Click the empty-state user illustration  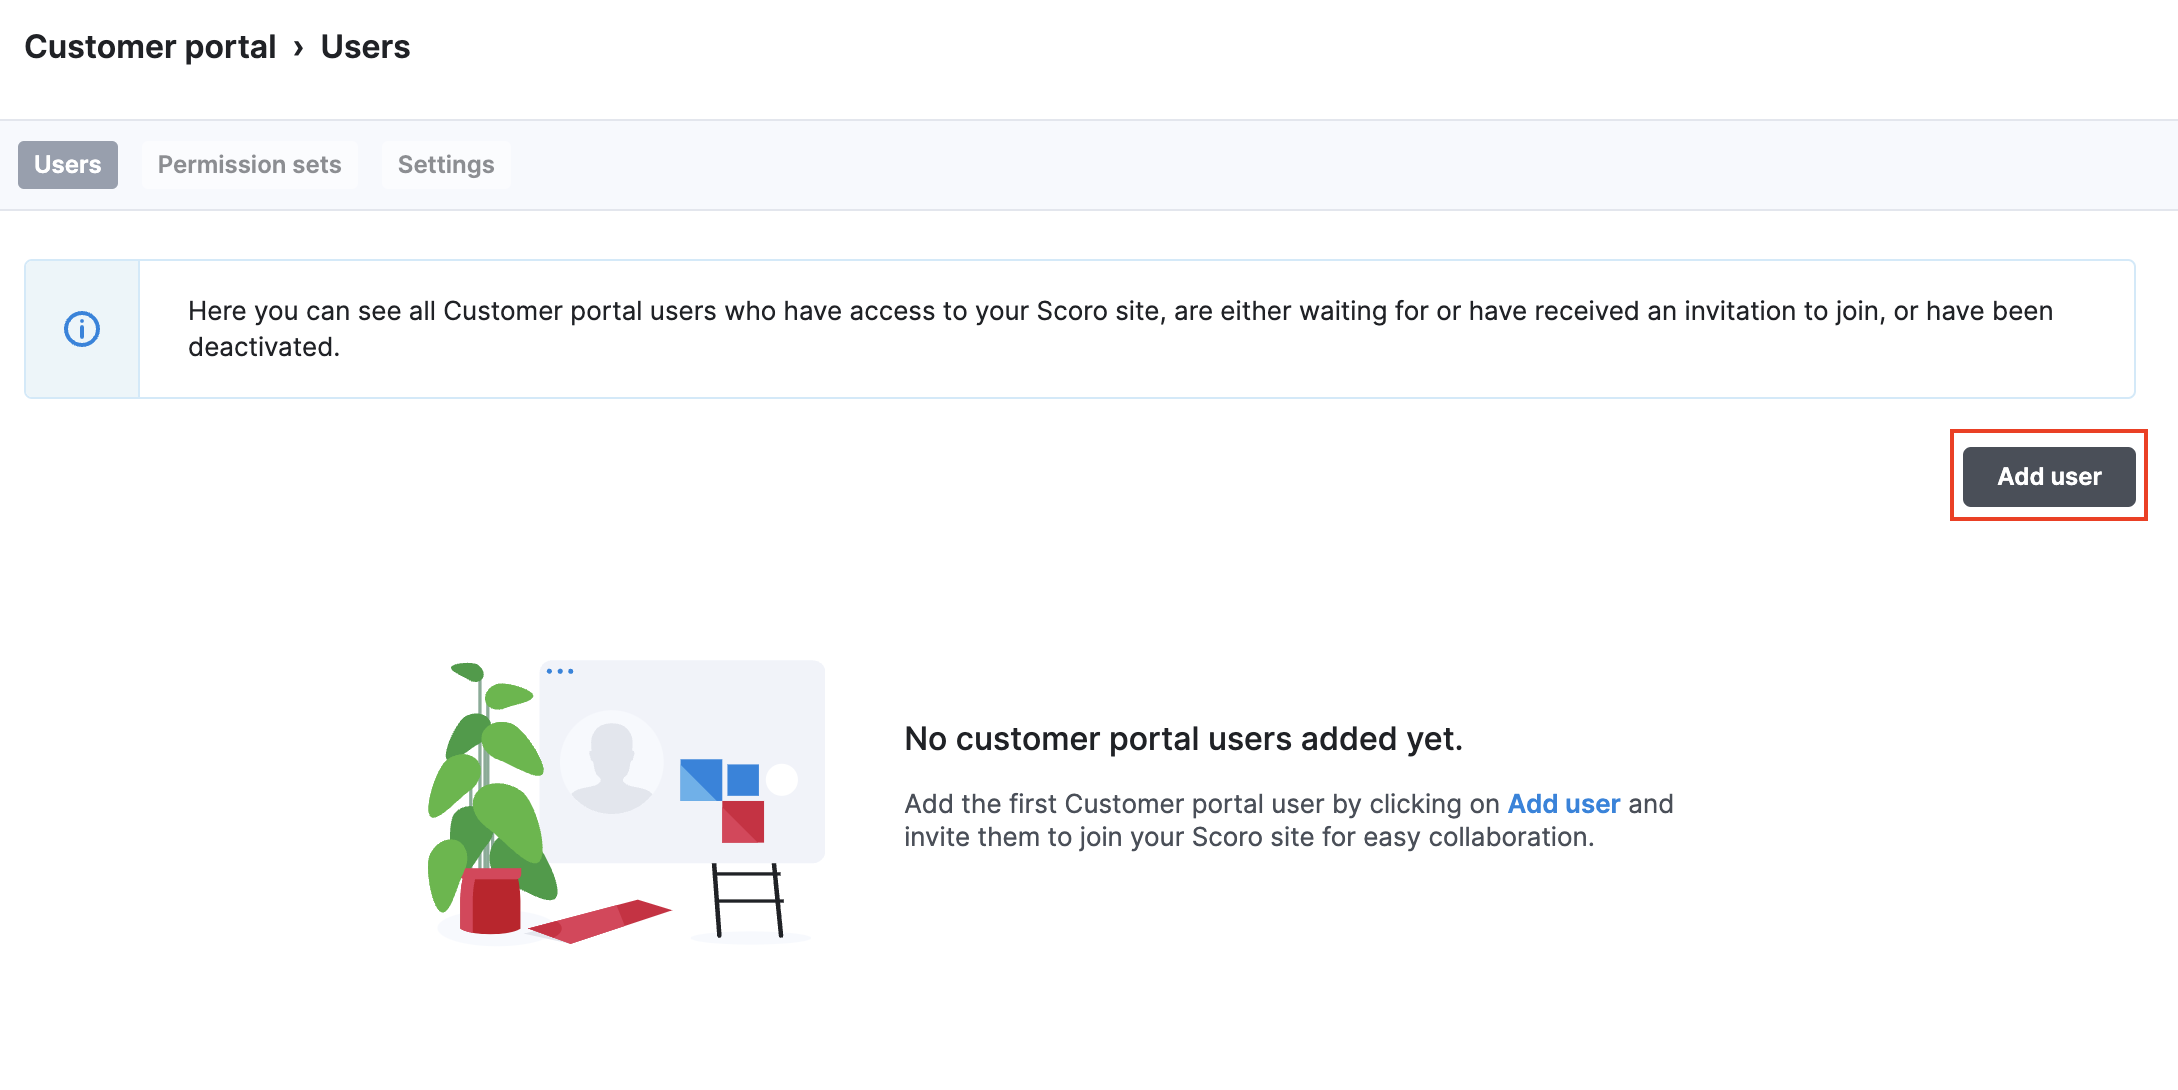[x=626, y=802]
